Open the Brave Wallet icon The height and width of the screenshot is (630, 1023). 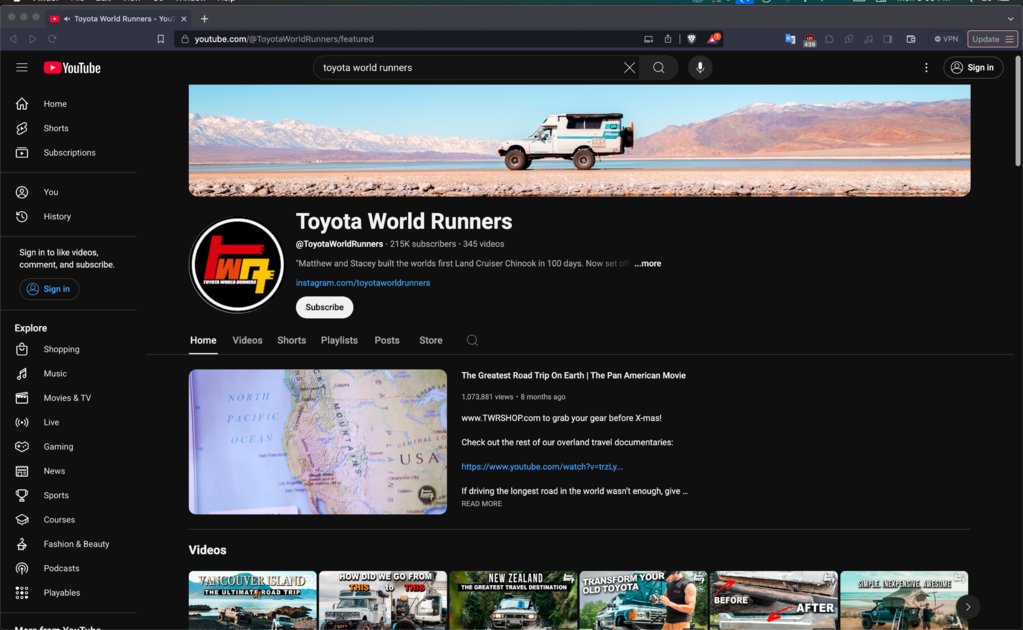(x=911, y=39)
